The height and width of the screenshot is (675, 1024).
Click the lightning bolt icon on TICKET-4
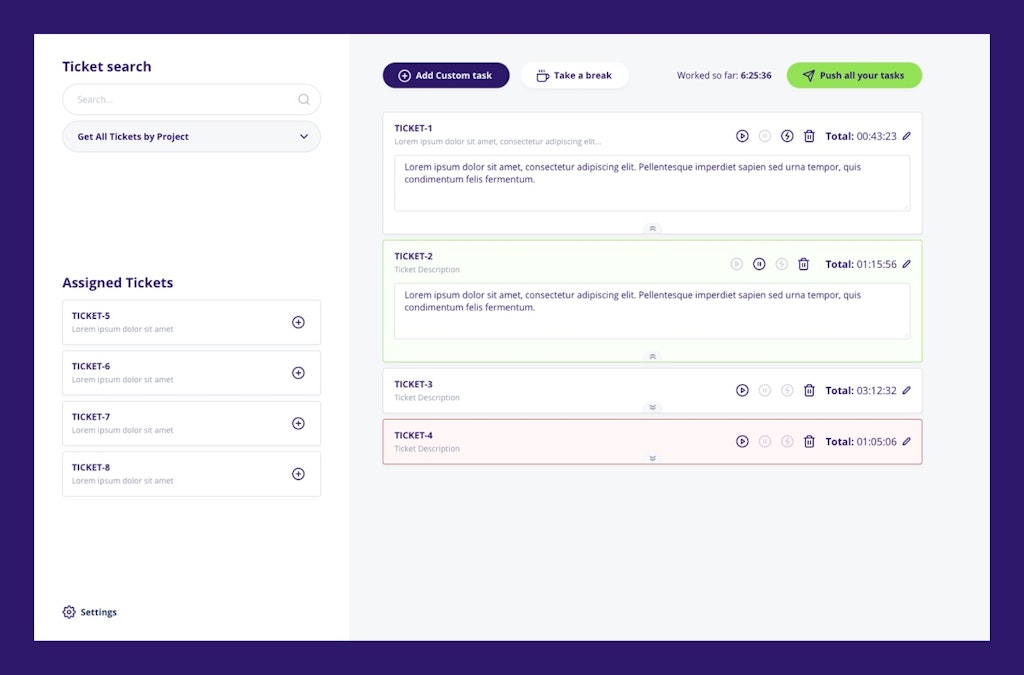tap(787, 441)
